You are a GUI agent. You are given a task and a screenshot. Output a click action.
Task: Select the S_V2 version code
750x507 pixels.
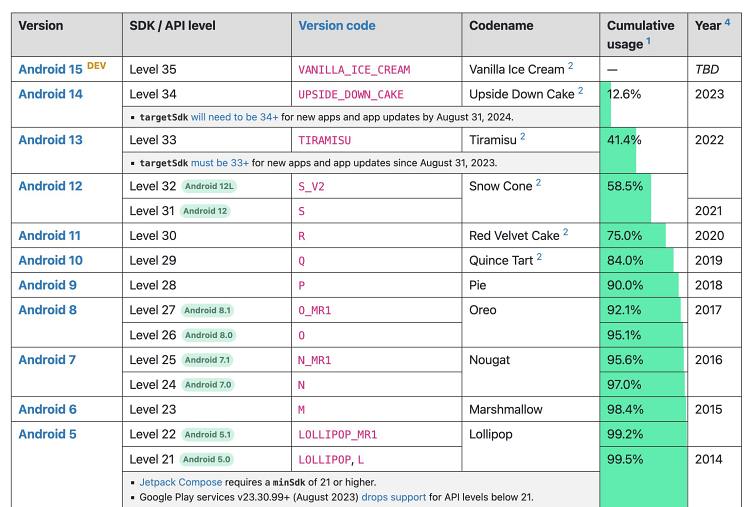[x=311, y=187]
